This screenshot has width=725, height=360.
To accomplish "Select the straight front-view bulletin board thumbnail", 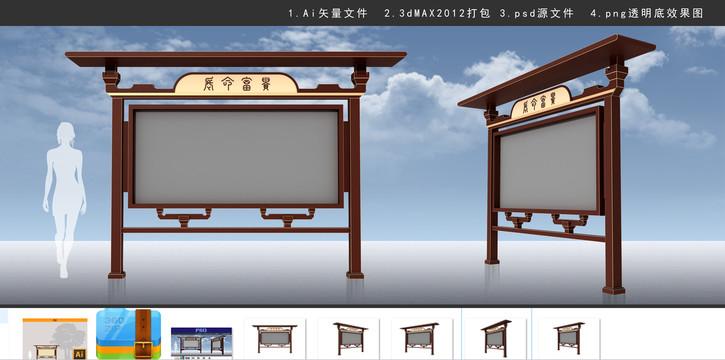I will [x=275, y=338].
